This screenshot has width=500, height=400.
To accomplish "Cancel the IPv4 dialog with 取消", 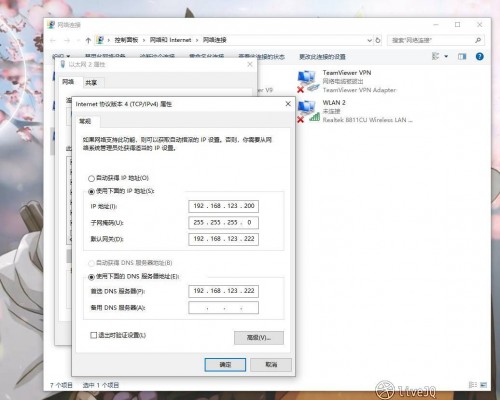I will [x=271, y=365].
